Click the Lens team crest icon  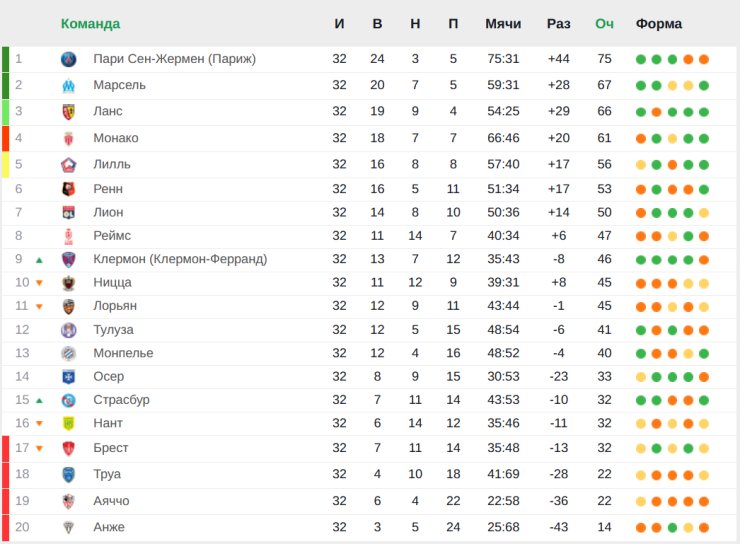(69, 112)
